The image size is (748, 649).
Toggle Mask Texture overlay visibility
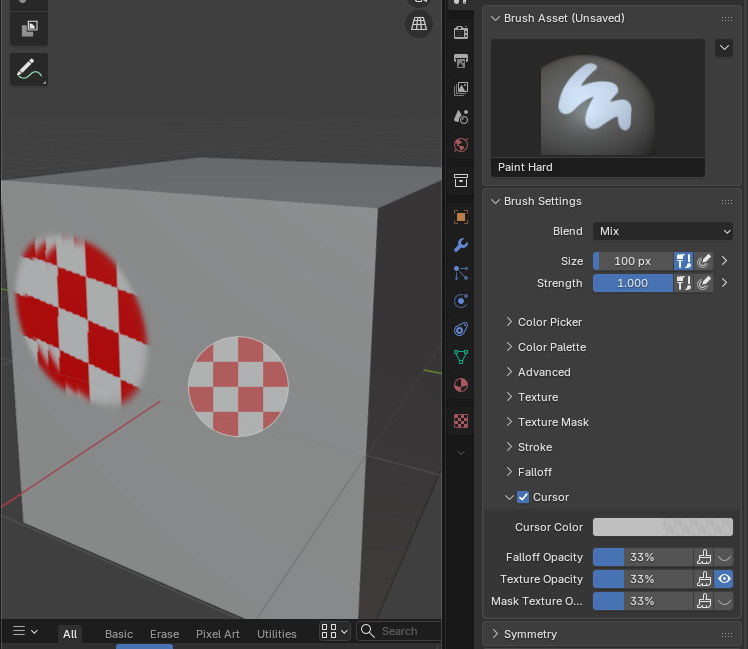coord(724,601)
